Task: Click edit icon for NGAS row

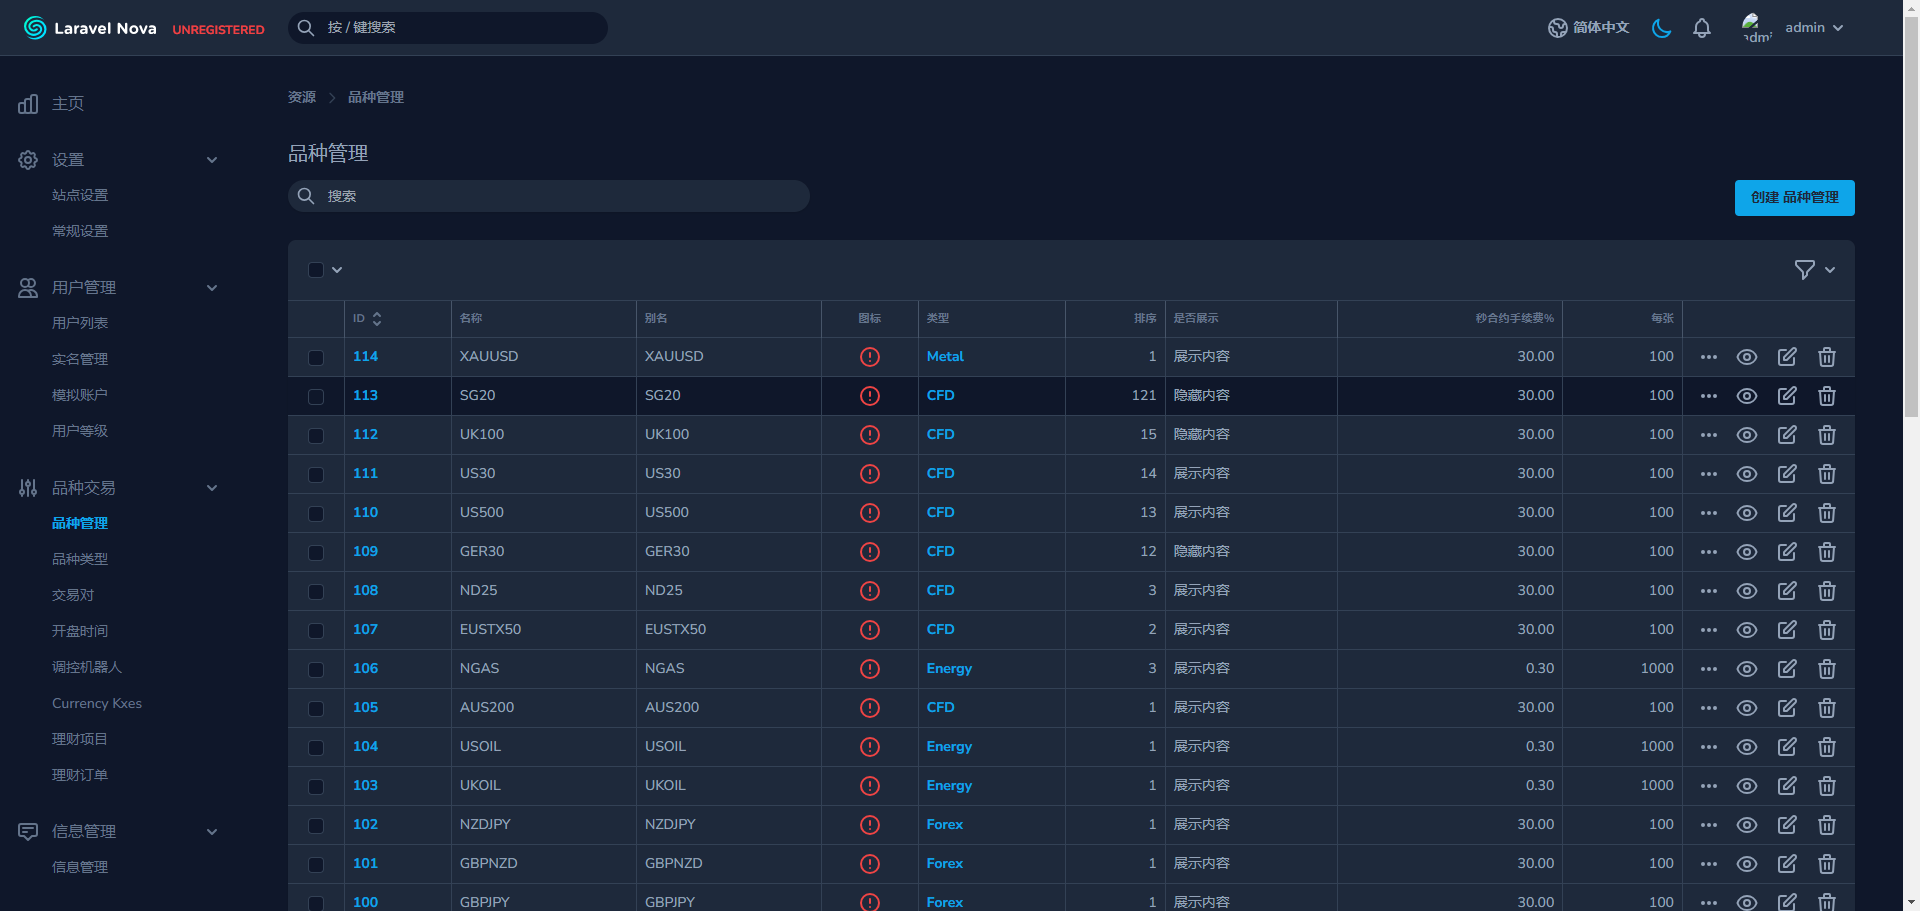Action: pos(1786,669)
